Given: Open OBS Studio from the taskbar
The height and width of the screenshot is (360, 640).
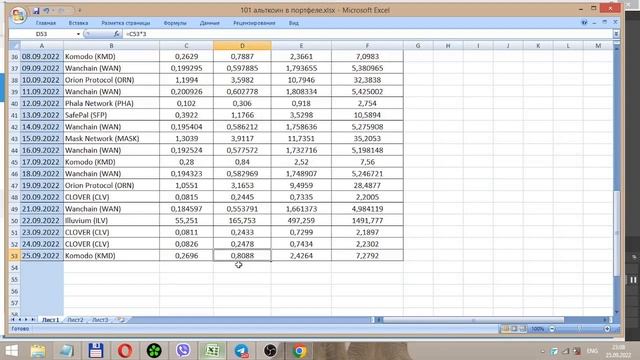Looking at the screenshot, I should point(270,351).
